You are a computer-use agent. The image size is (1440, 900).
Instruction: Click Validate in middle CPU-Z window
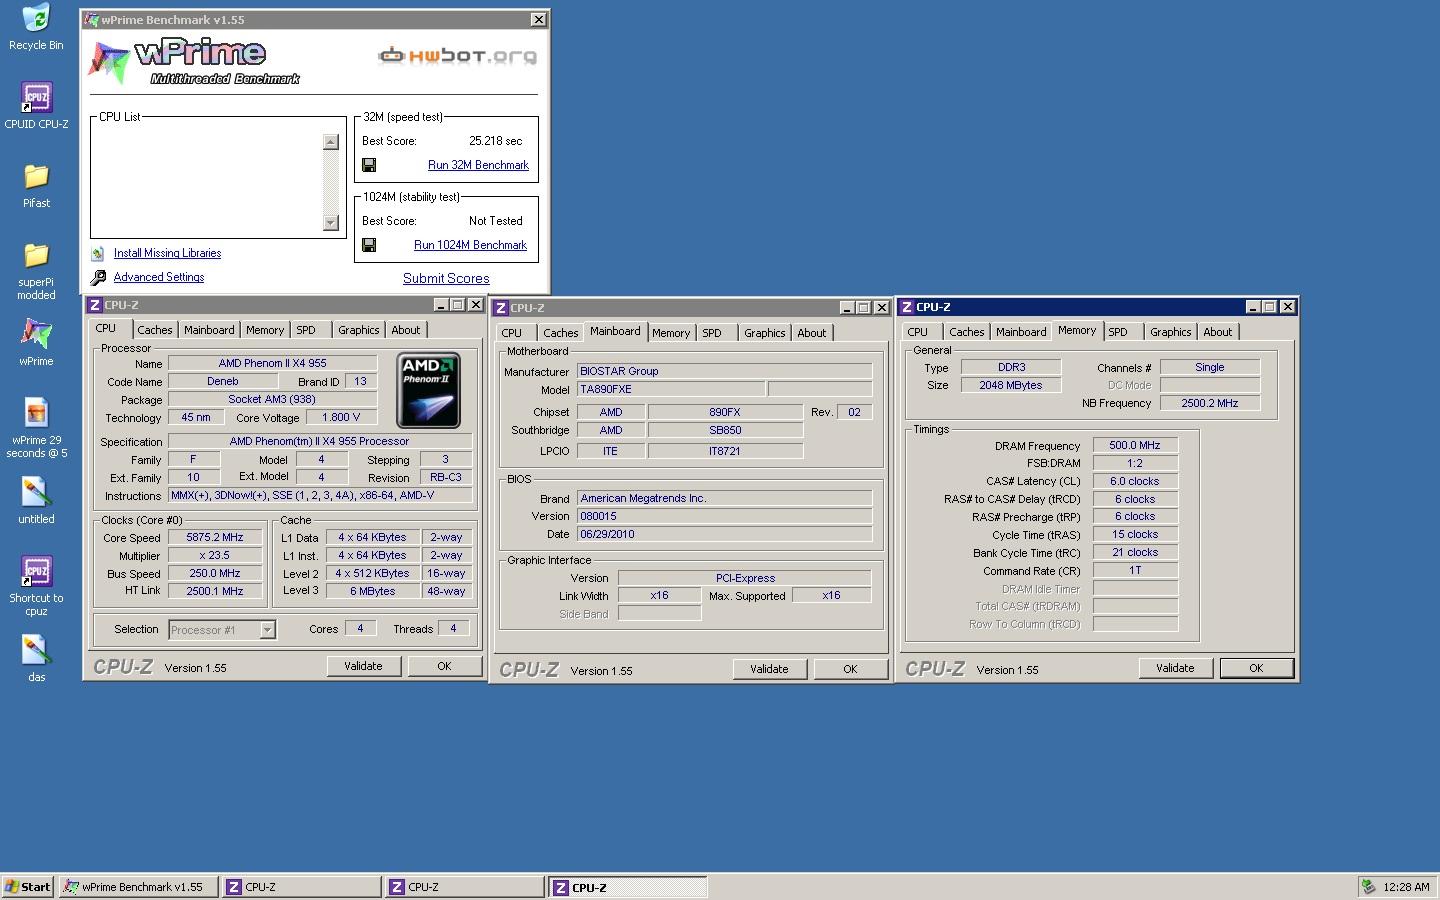(769, 669)
